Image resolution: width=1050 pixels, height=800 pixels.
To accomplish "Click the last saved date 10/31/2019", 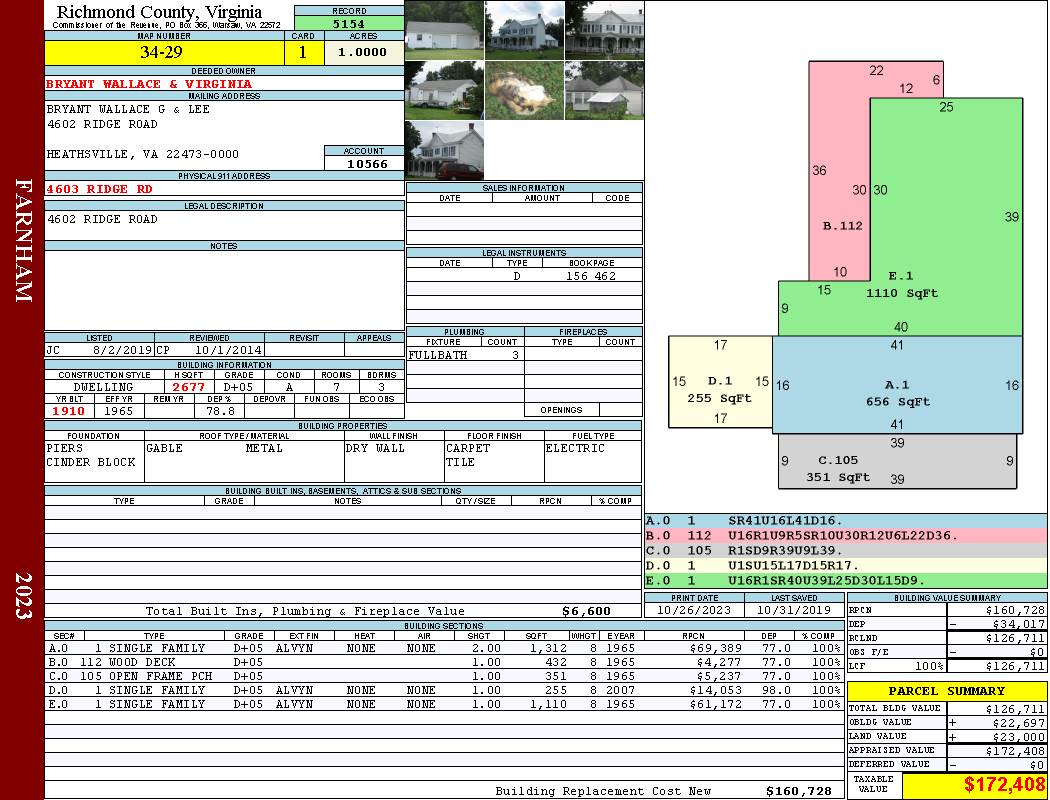I will click(x=794, y=610).
